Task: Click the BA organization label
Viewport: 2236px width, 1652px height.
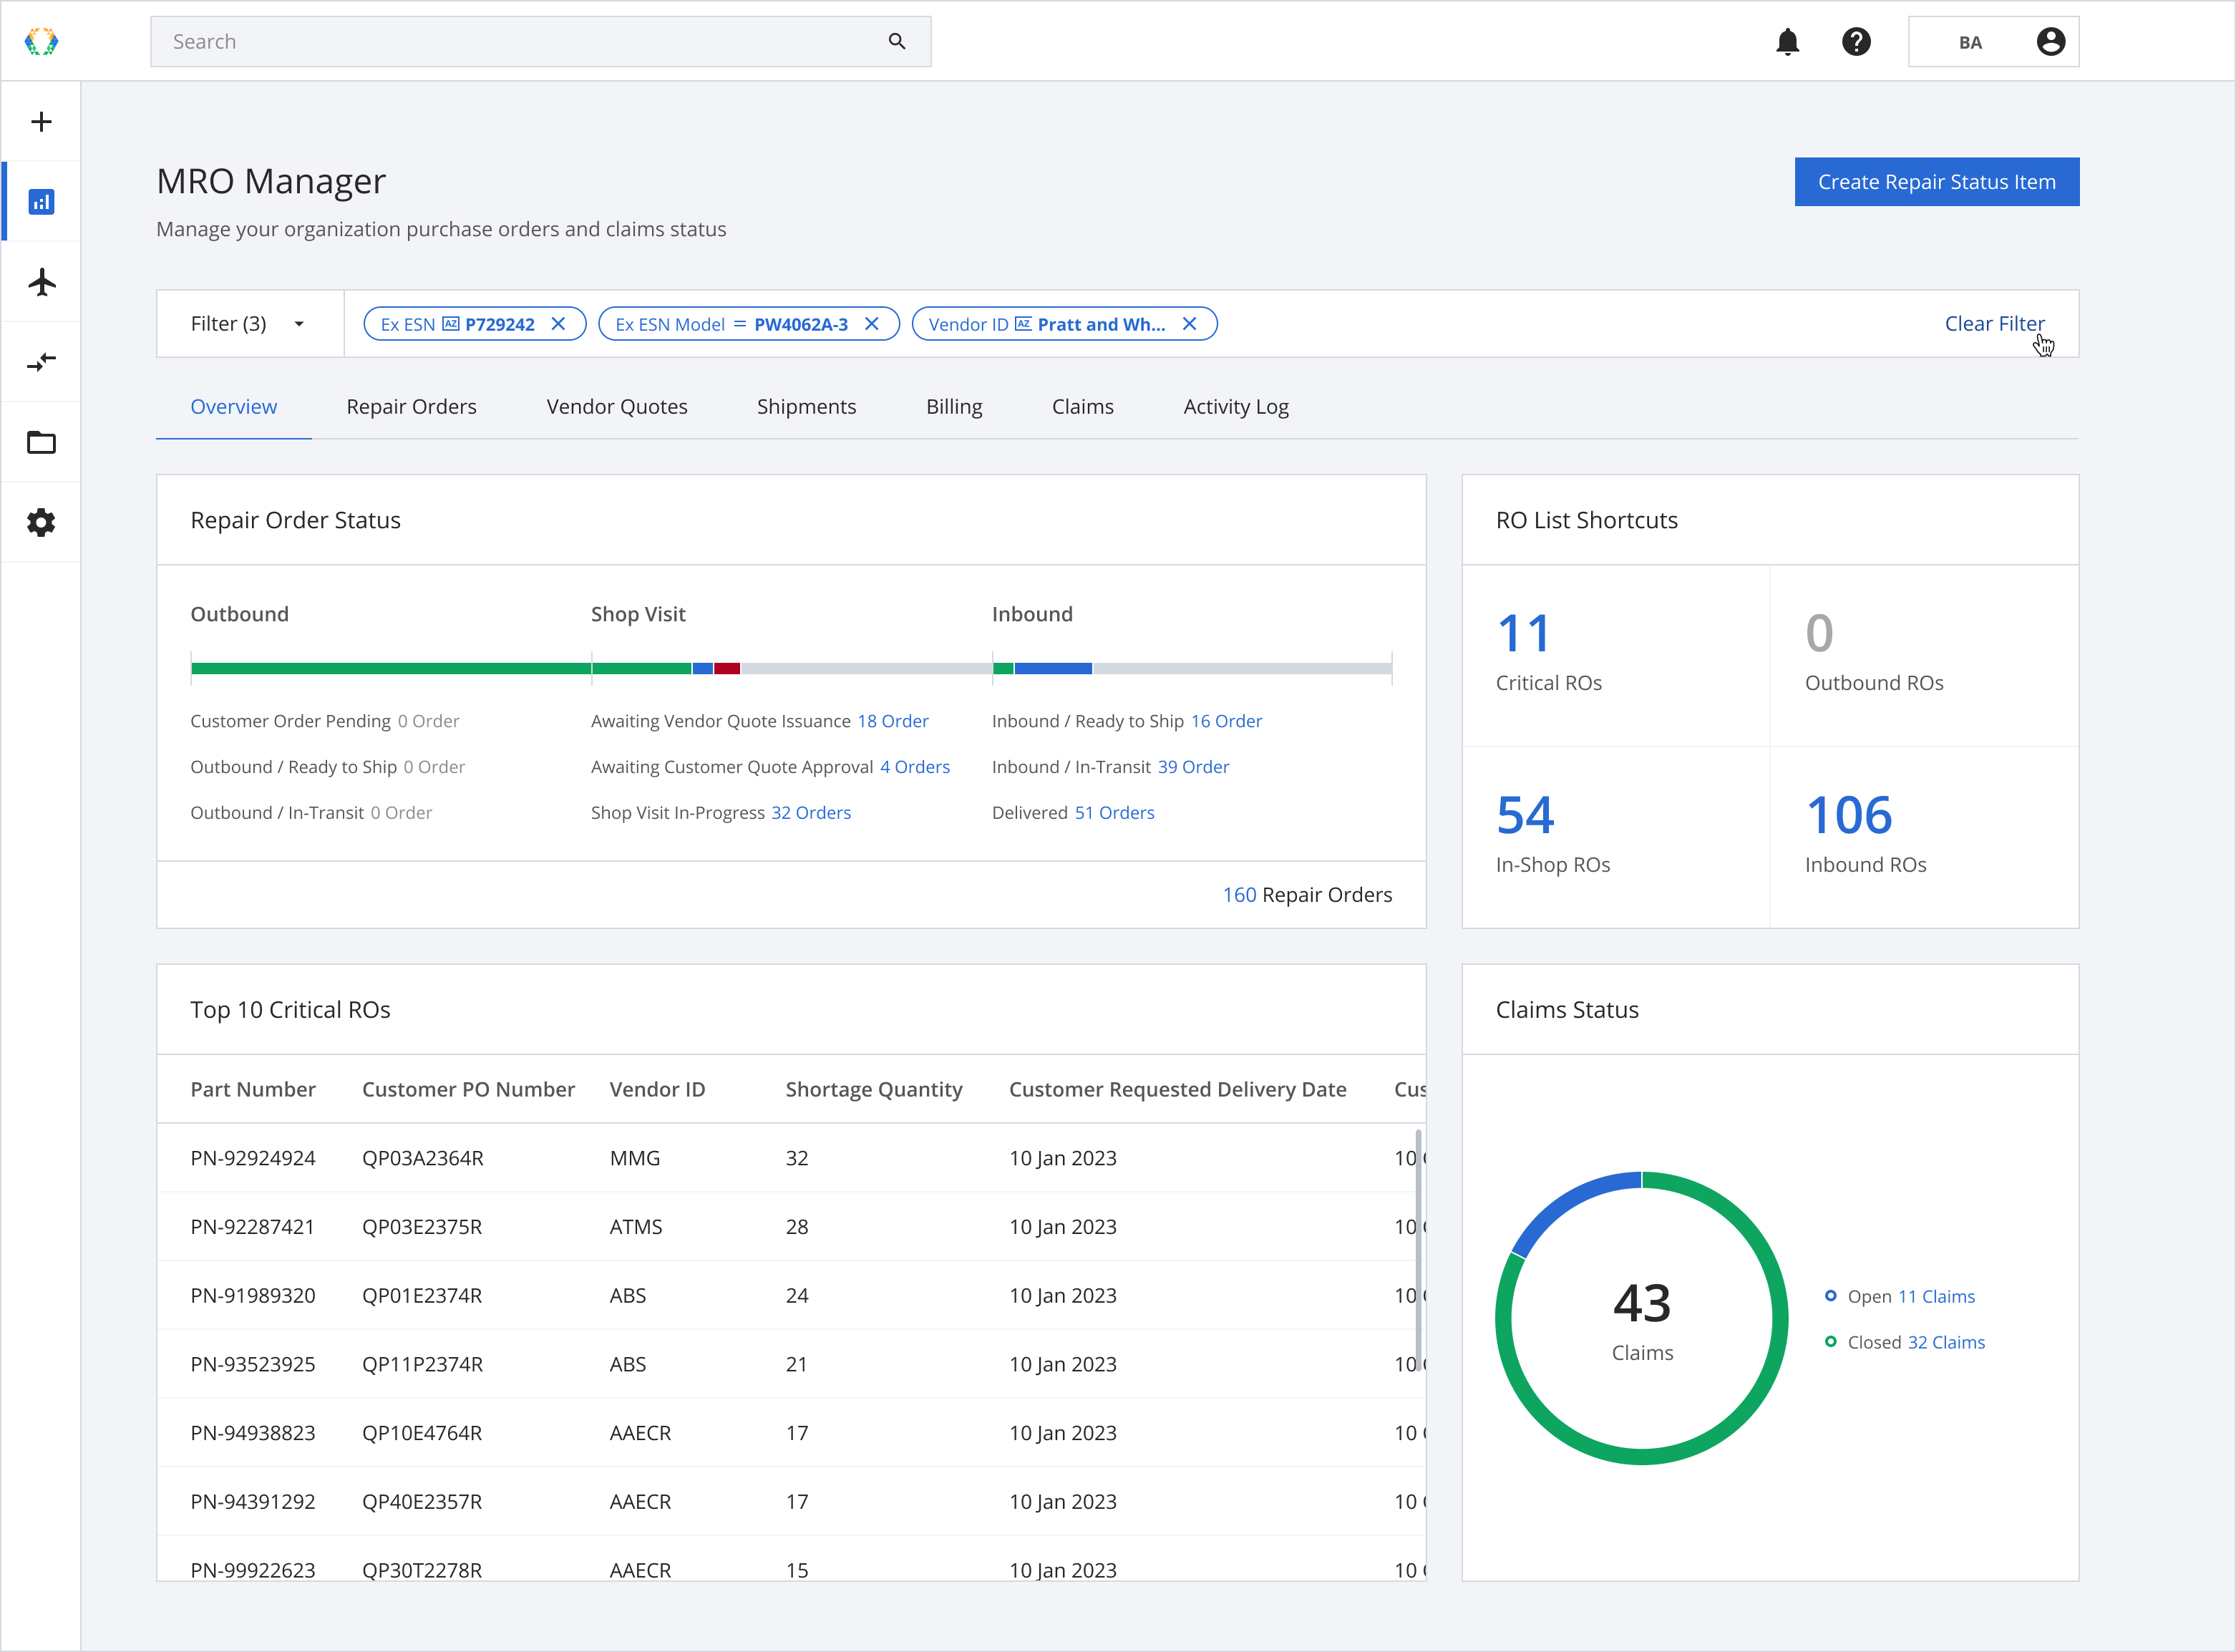Action: [x=1970, y=42]
